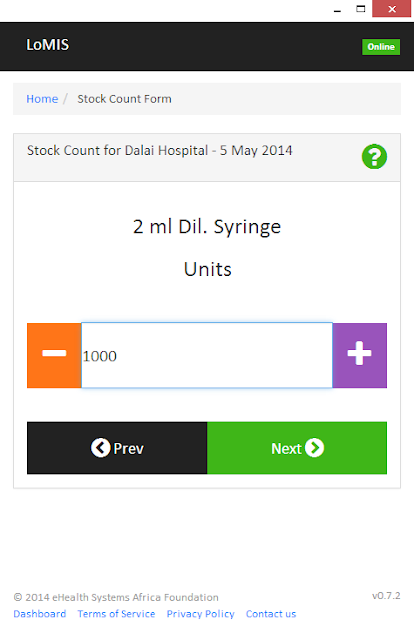Open the Privacy Policy link
The image size is (414, 640).
coord(200,614)
